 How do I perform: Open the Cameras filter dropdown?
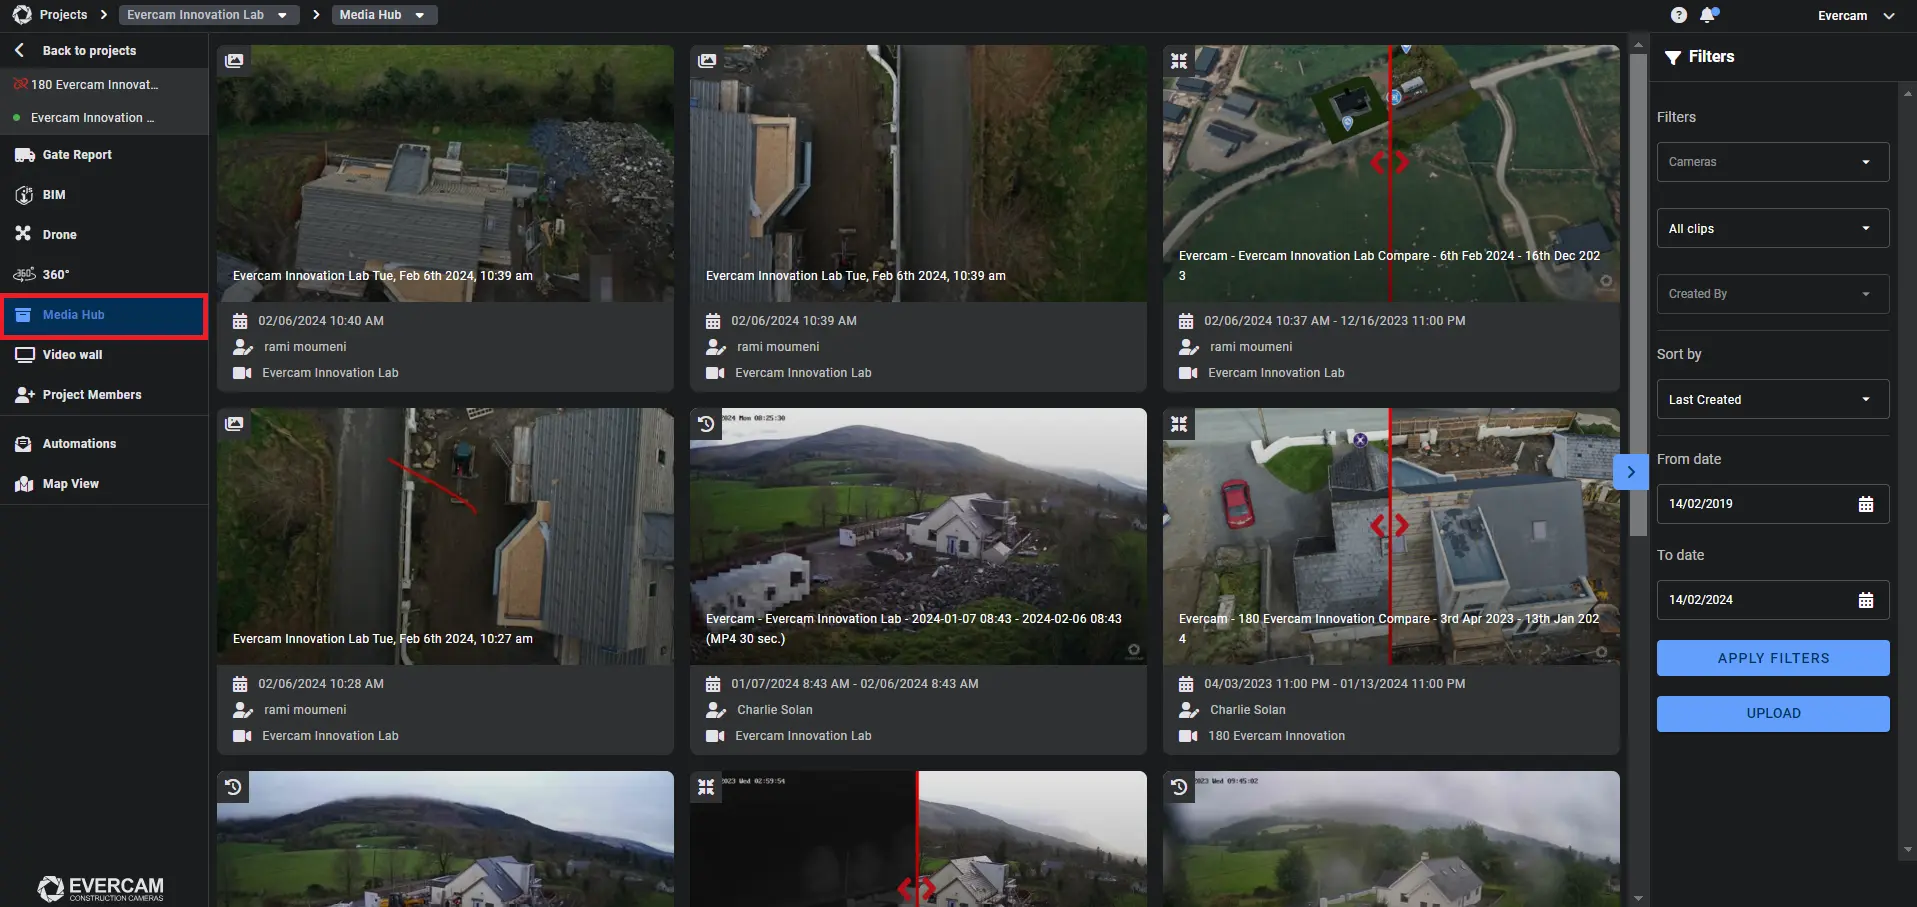point(1772,162)
